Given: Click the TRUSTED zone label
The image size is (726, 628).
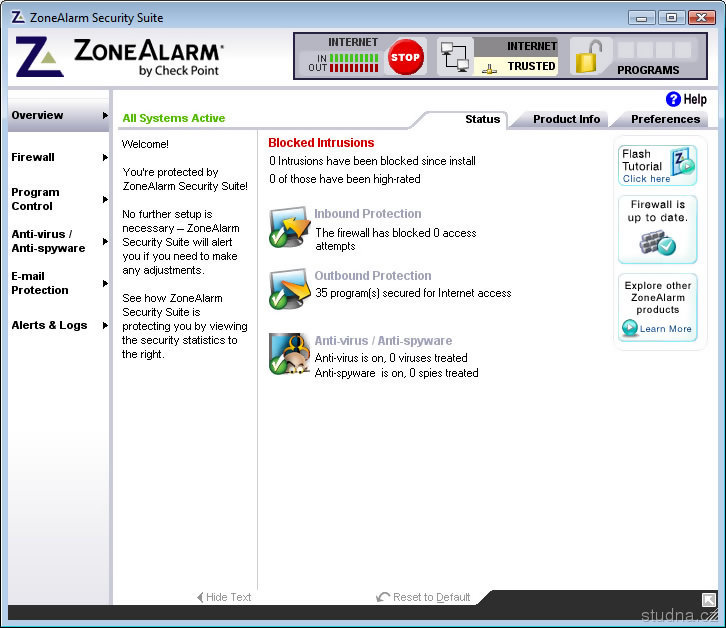Looking at the screenshot, I should point(531,66).
